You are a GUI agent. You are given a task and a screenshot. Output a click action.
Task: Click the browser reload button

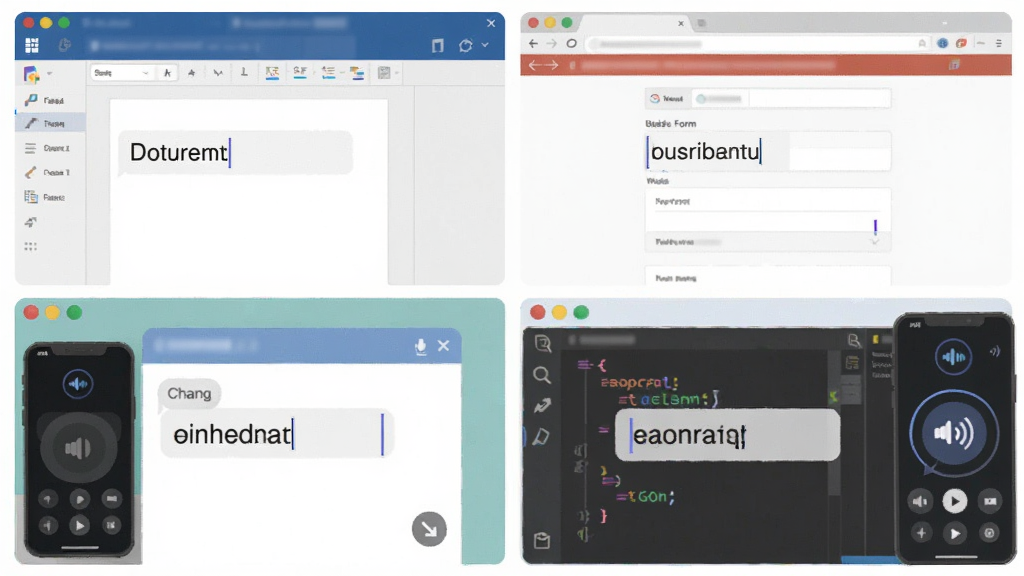[x=571, y=44]
